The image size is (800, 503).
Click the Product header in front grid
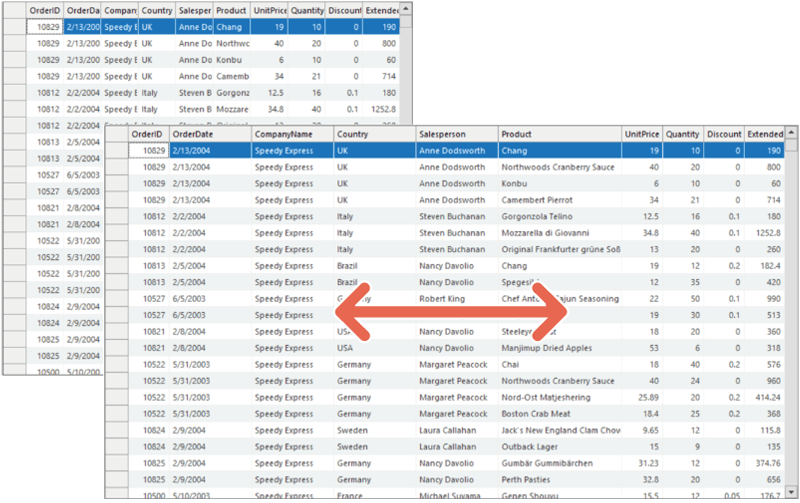coord(560,134)
